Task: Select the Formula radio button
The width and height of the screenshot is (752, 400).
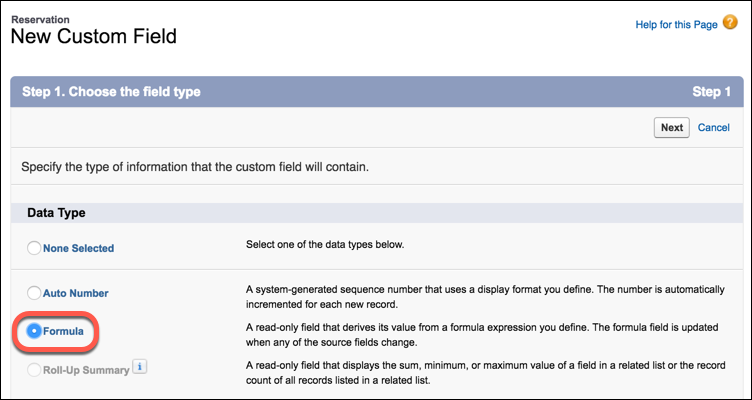Action: pos(34,331)
